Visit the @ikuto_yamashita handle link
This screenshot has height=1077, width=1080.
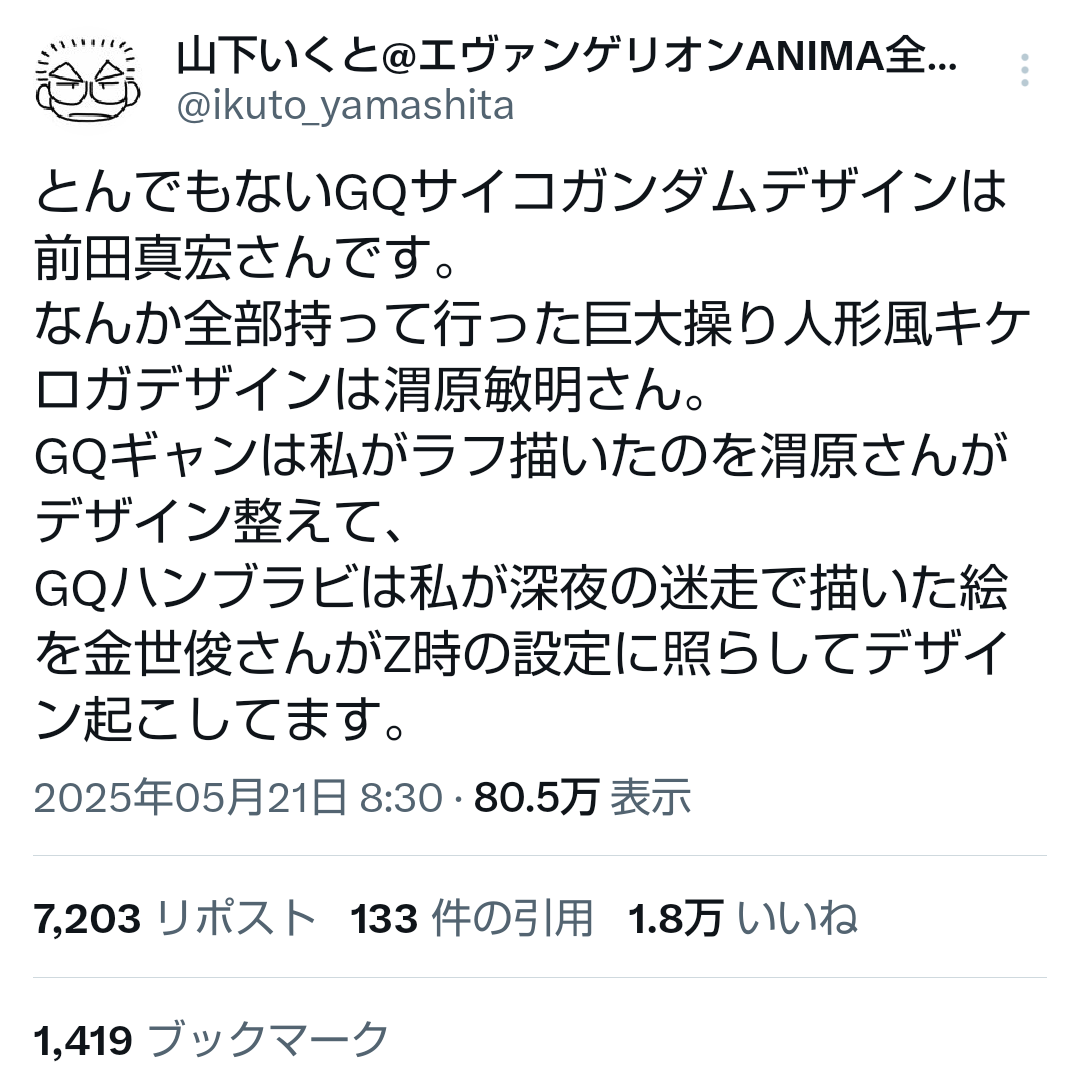point(345,106)
